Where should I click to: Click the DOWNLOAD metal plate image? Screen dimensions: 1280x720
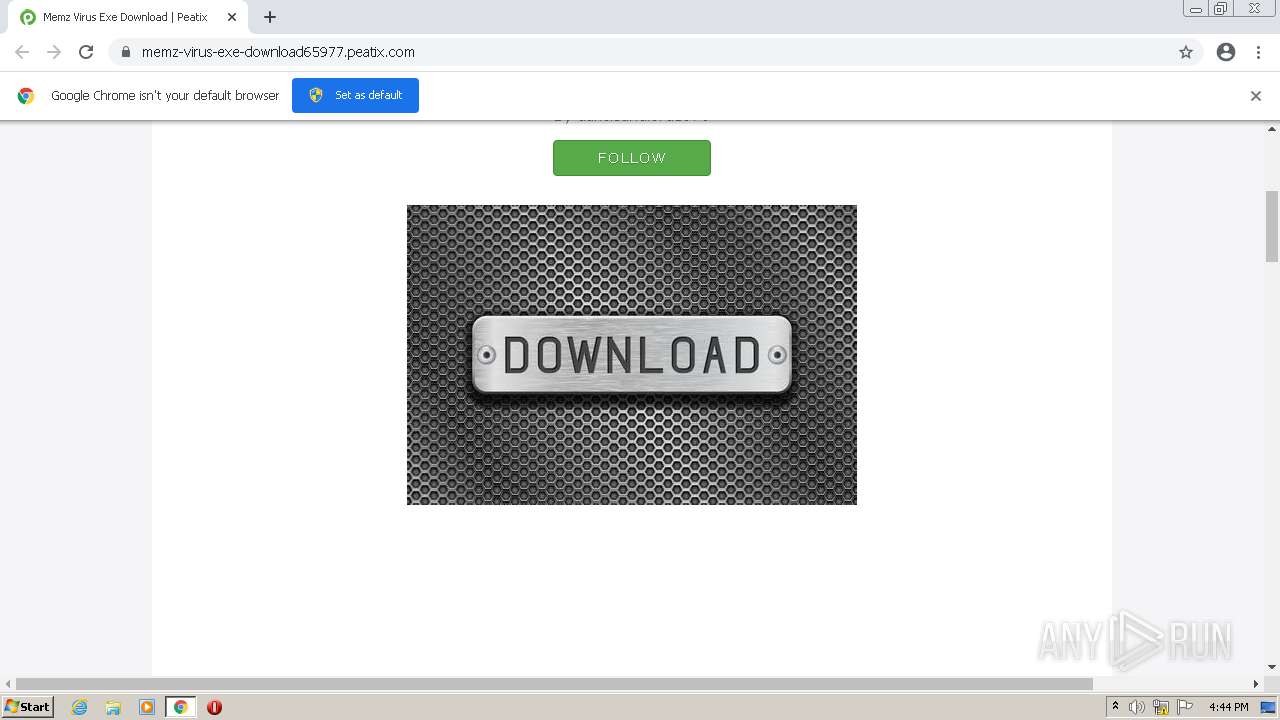pyautogui.click(x=632, y=355)
